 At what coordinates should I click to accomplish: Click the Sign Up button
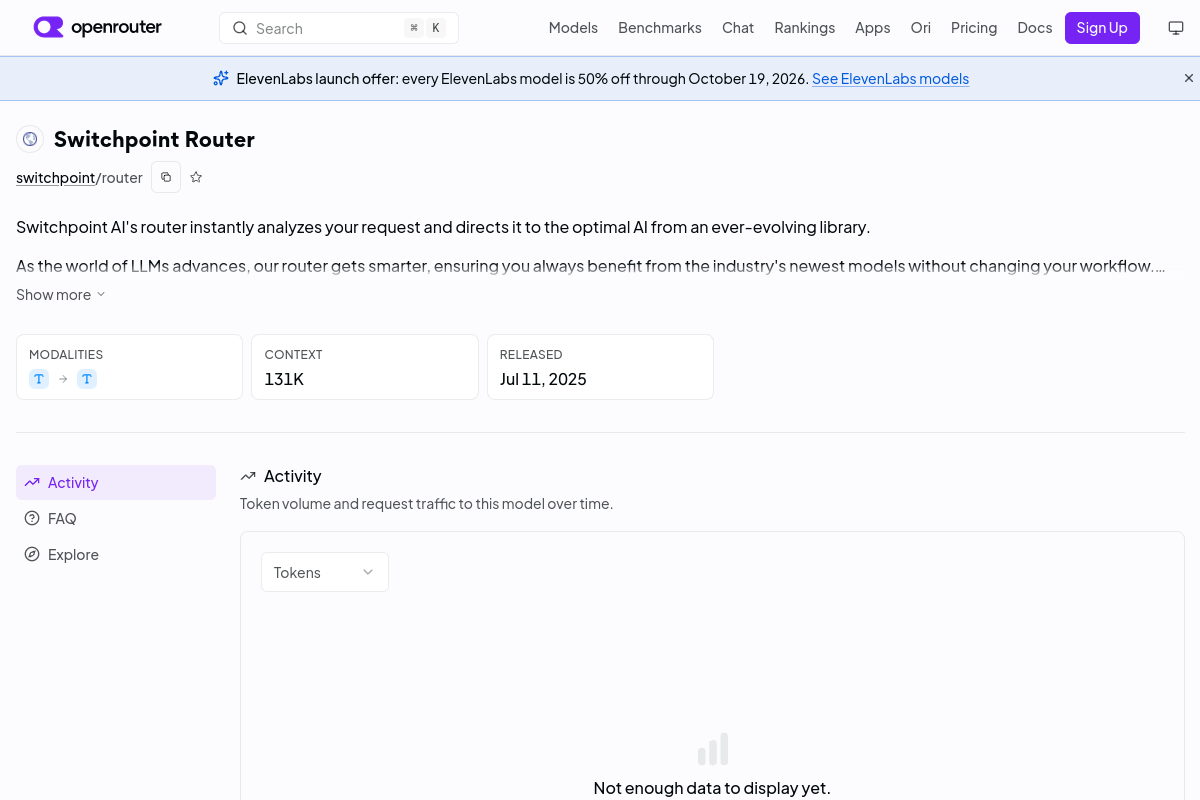pos(1102,28)
